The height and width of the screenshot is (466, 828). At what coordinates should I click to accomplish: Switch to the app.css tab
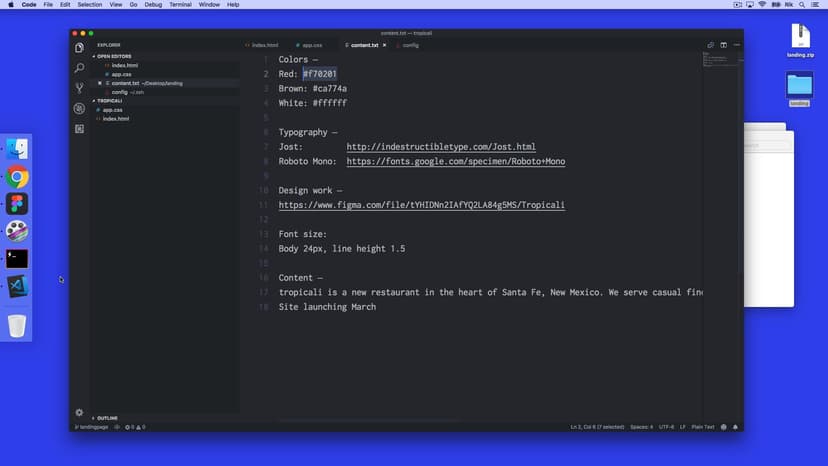pos(311,45)
